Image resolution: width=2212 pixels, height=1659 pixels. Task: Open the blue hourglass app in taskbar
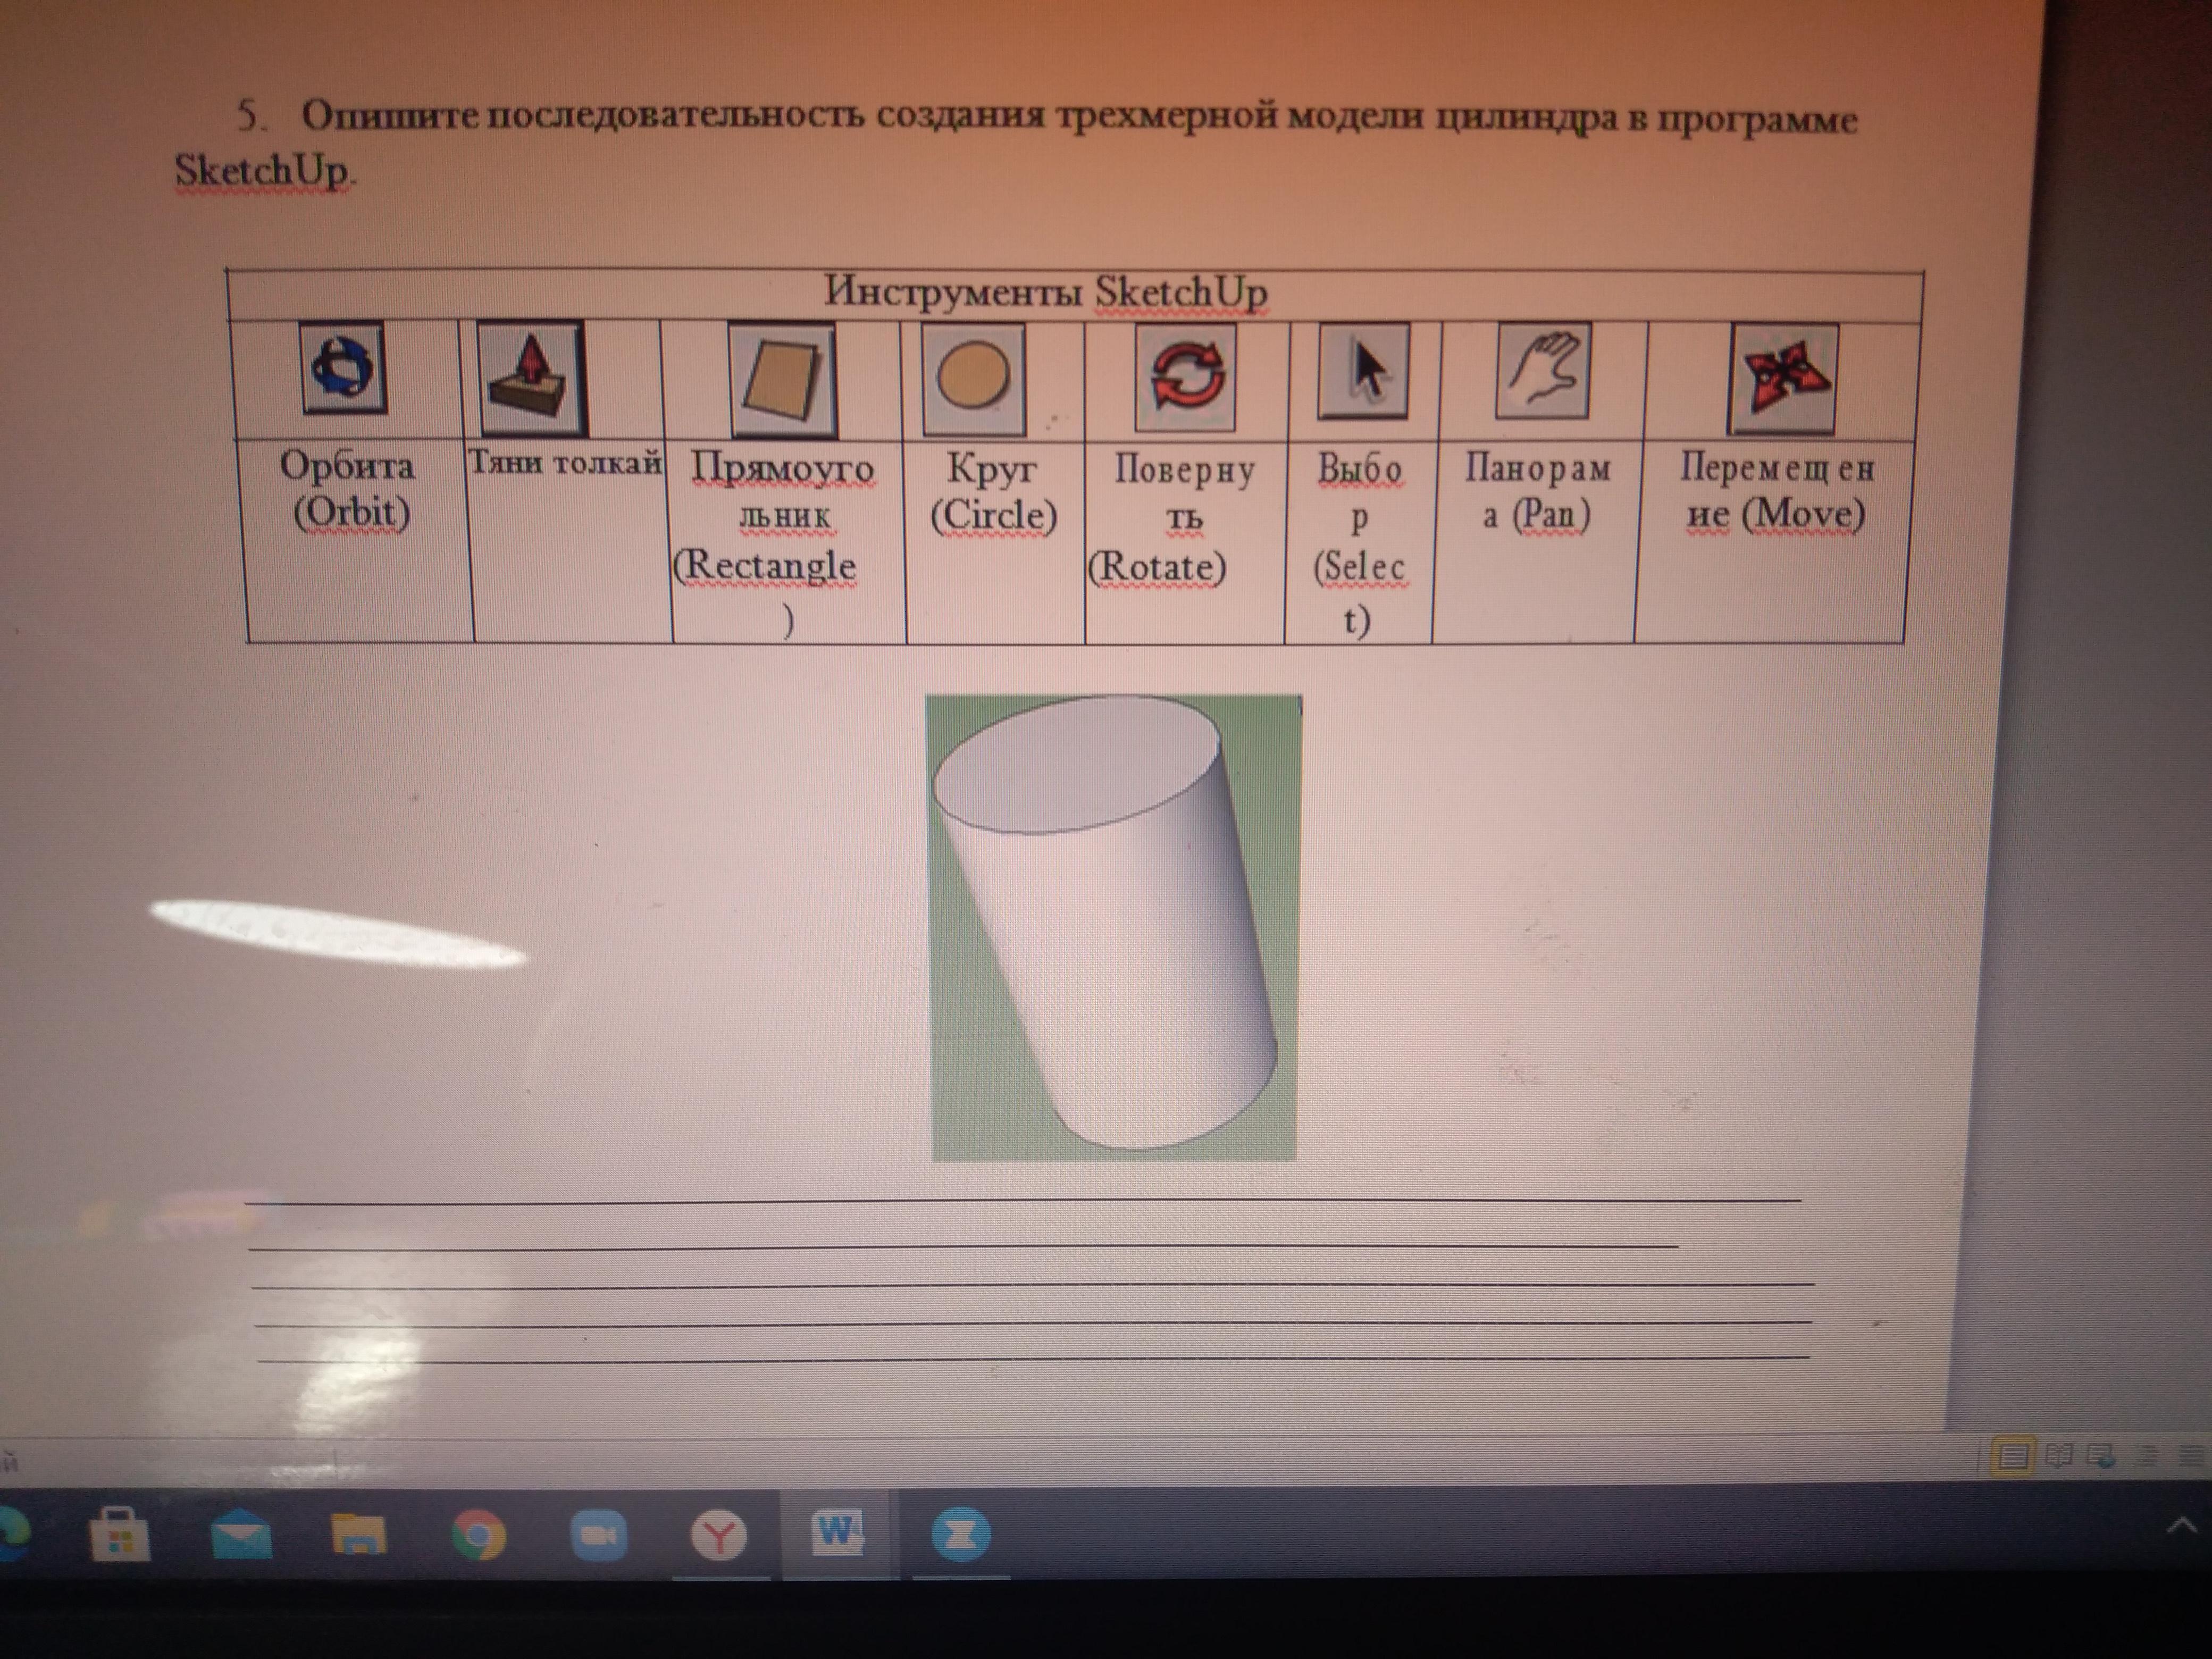[x=960, y=1535]
